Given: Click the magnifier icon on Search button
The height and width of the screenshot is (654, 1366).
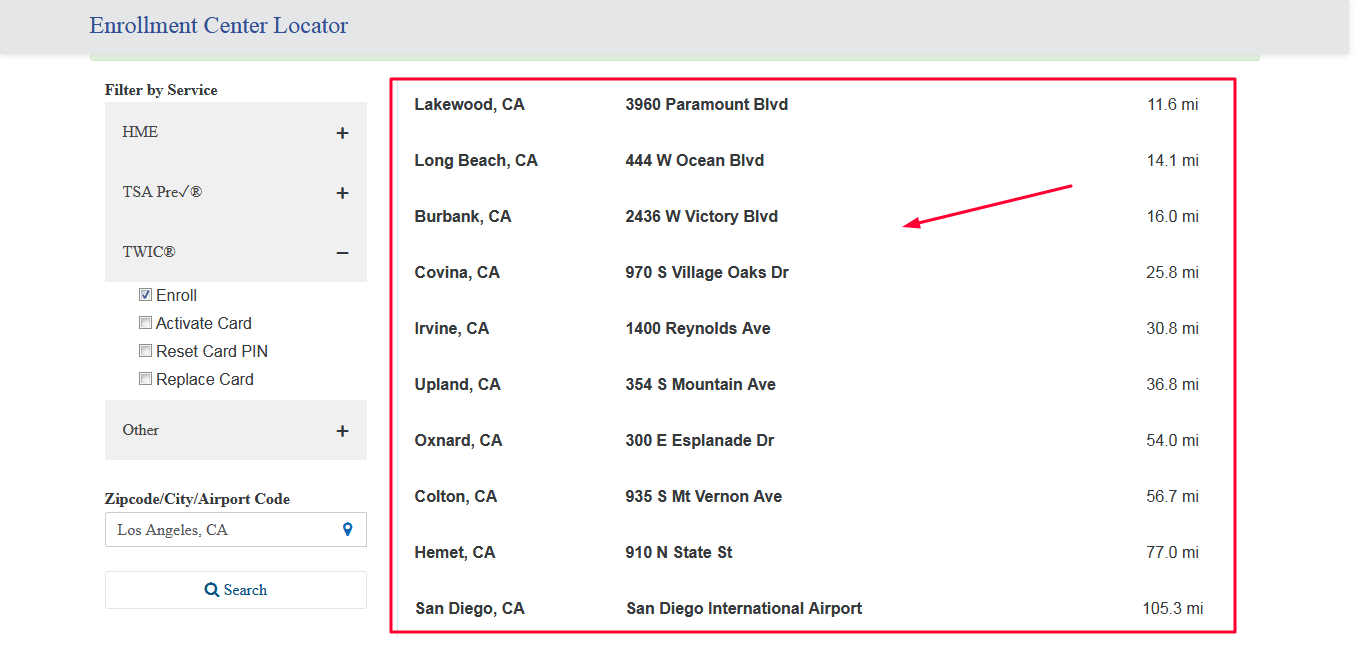Looking at the screenshot, I should point(212,590).
